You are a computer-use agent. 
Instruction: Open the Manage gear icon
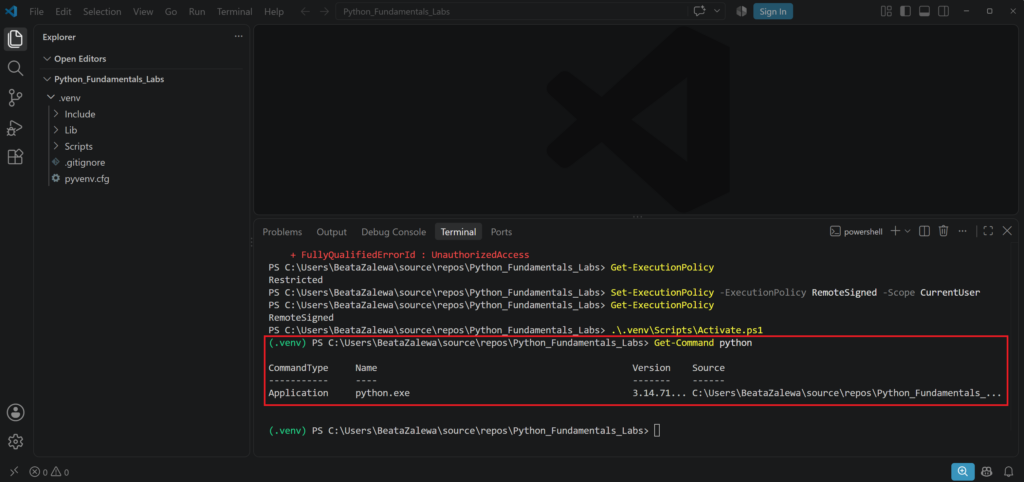pos(15,442)
